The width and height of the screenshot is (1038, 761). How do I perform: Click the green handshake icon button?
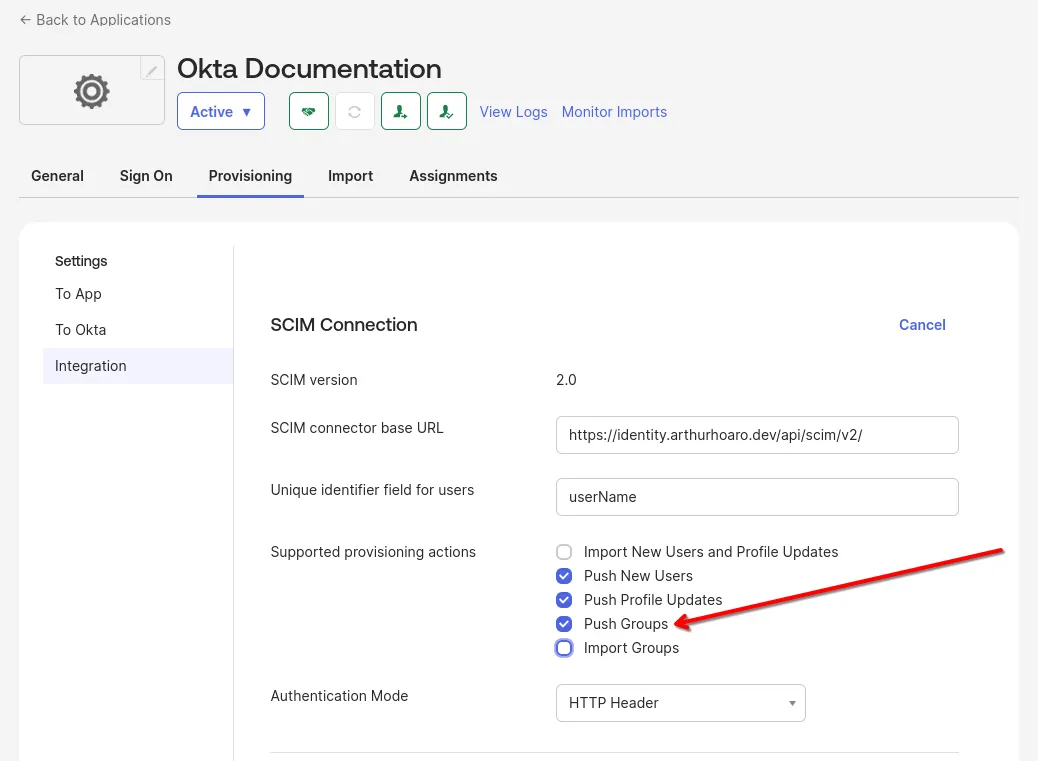(x=308, y=111)
